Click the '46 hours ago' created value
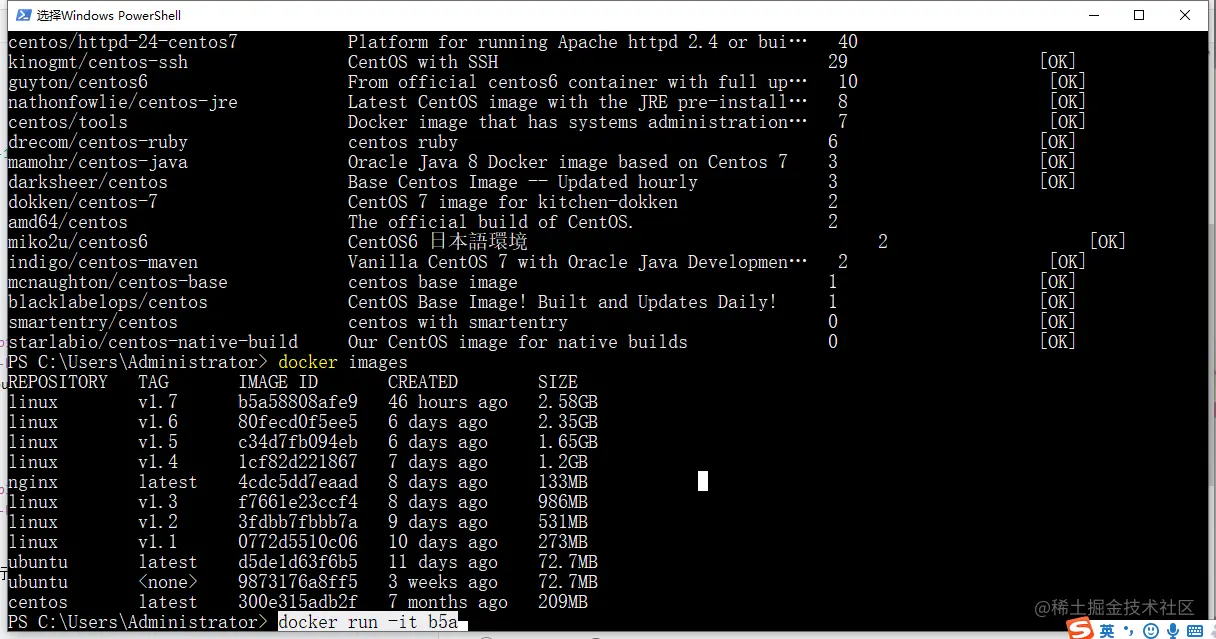The height and width of the screenshot is (639, 1216). click(448, 402)
